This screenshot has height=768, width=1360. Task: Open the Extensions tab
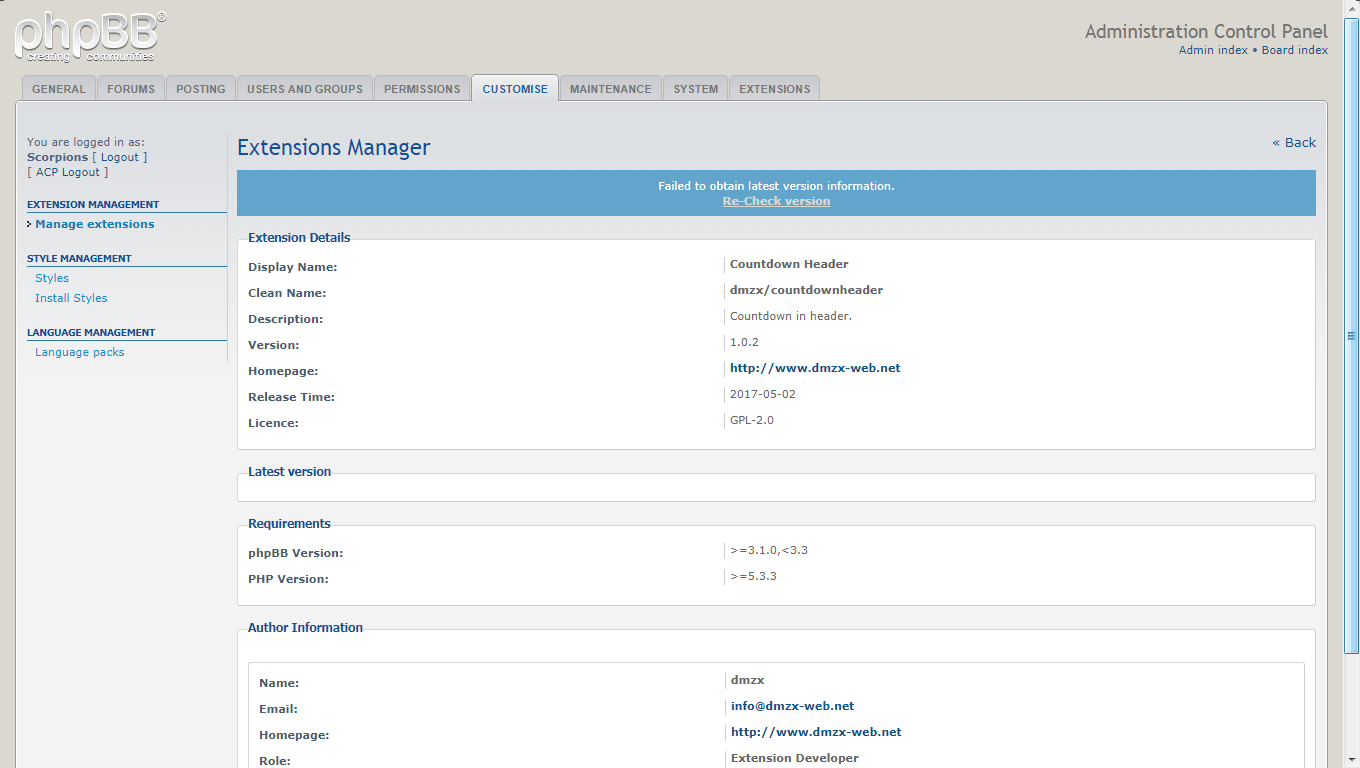pos(774,89)
